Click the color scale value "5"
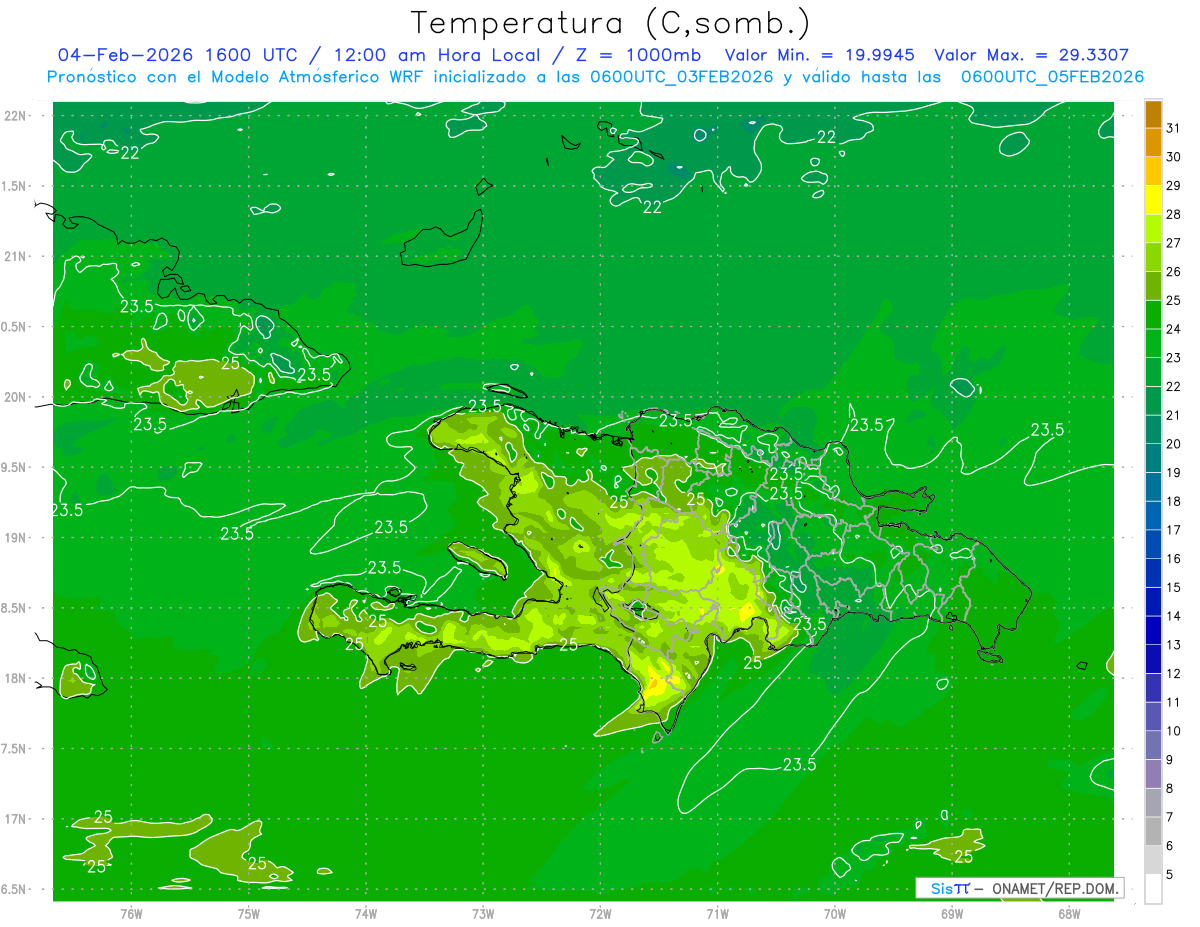 [x=1170, y=874]
